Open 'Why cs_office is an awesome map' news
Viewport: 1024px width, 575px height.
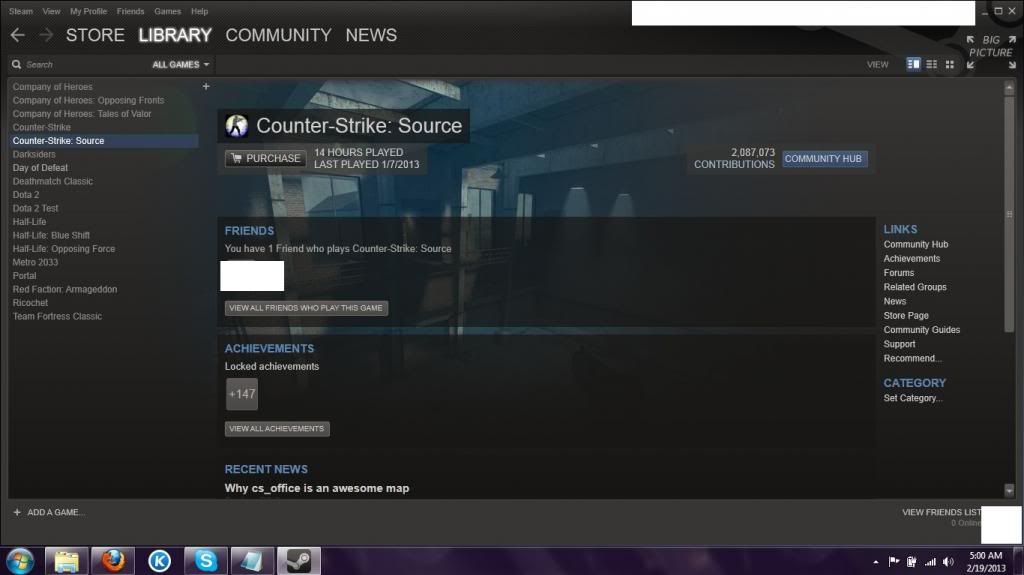(x=317, y=488)
